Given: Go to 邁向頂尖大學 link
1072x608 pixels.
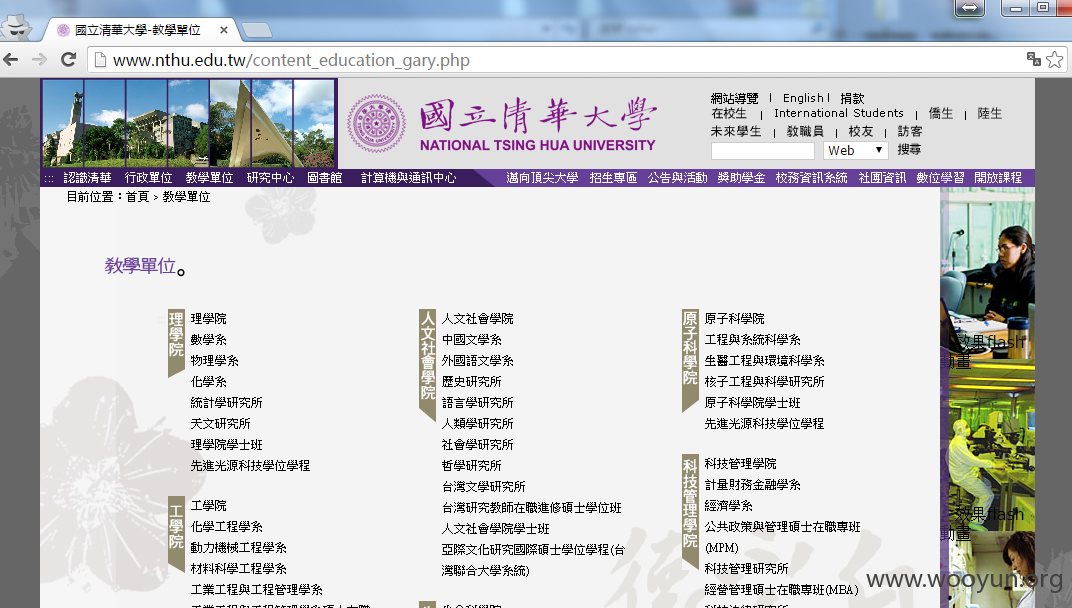Looking at the screenshot, I should (x=542, y=178).
